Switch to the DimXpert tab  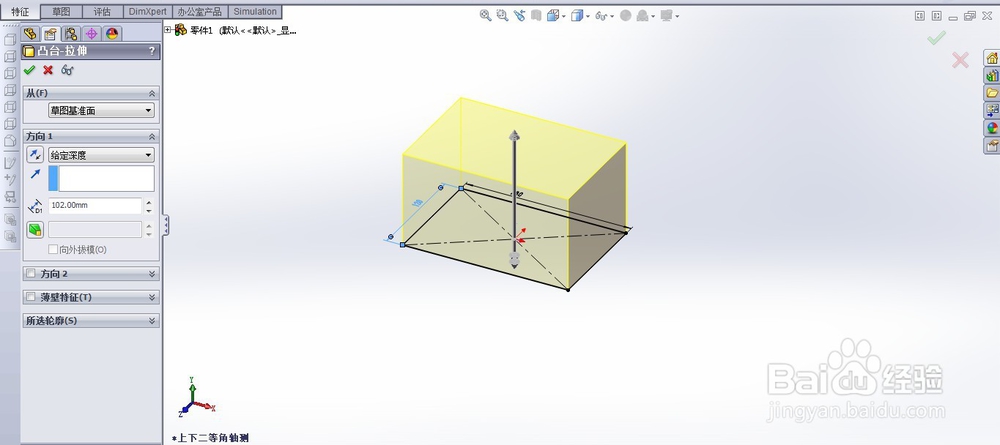[x=147, y=11]
